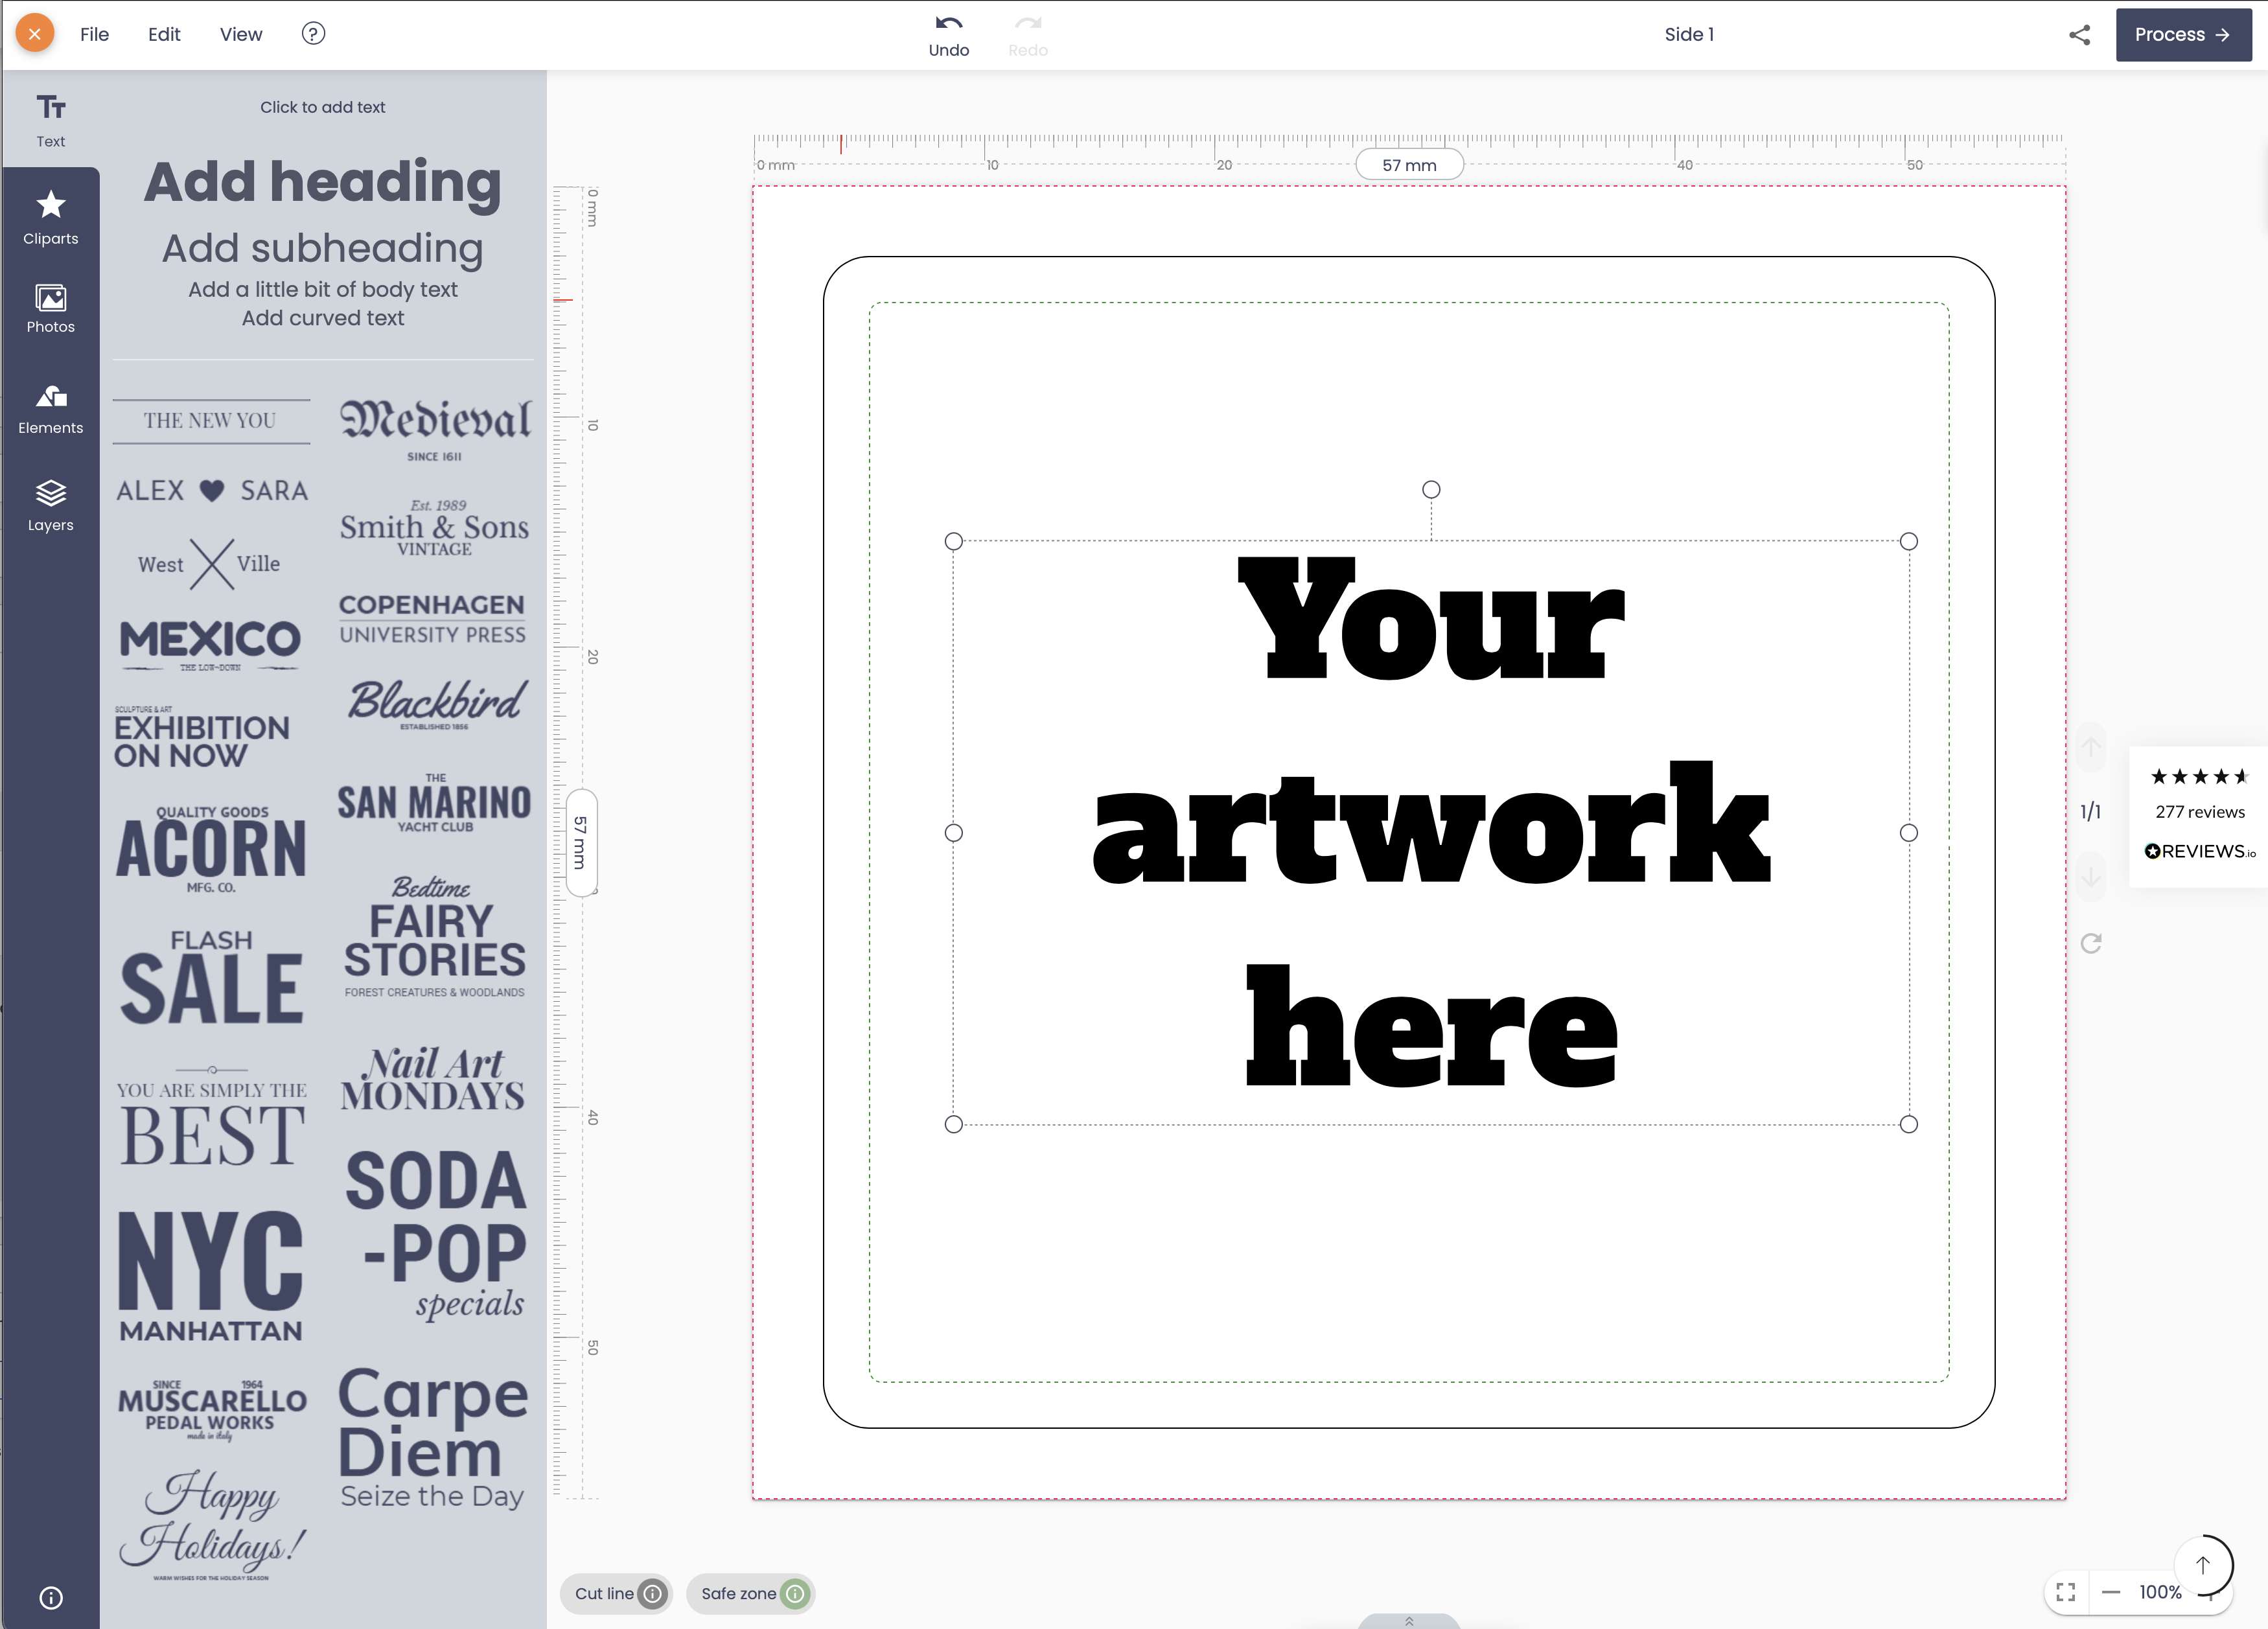The height and width of the screenshot is (1629, 2268).
Task: Choose Bedtime Fairy Stories template
Action: pyautogui.click(x=434, y=936)
